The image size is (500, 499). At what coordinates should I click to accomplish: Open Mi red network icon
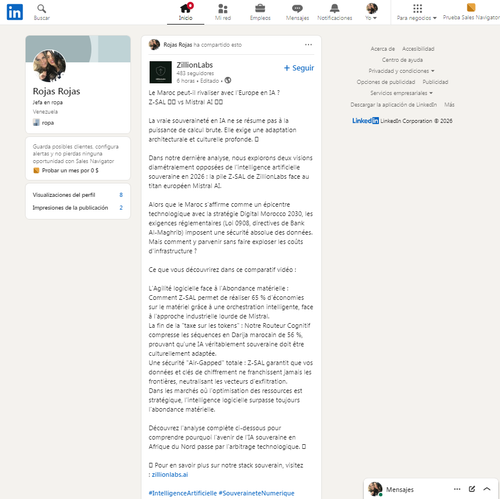[223, 8]
